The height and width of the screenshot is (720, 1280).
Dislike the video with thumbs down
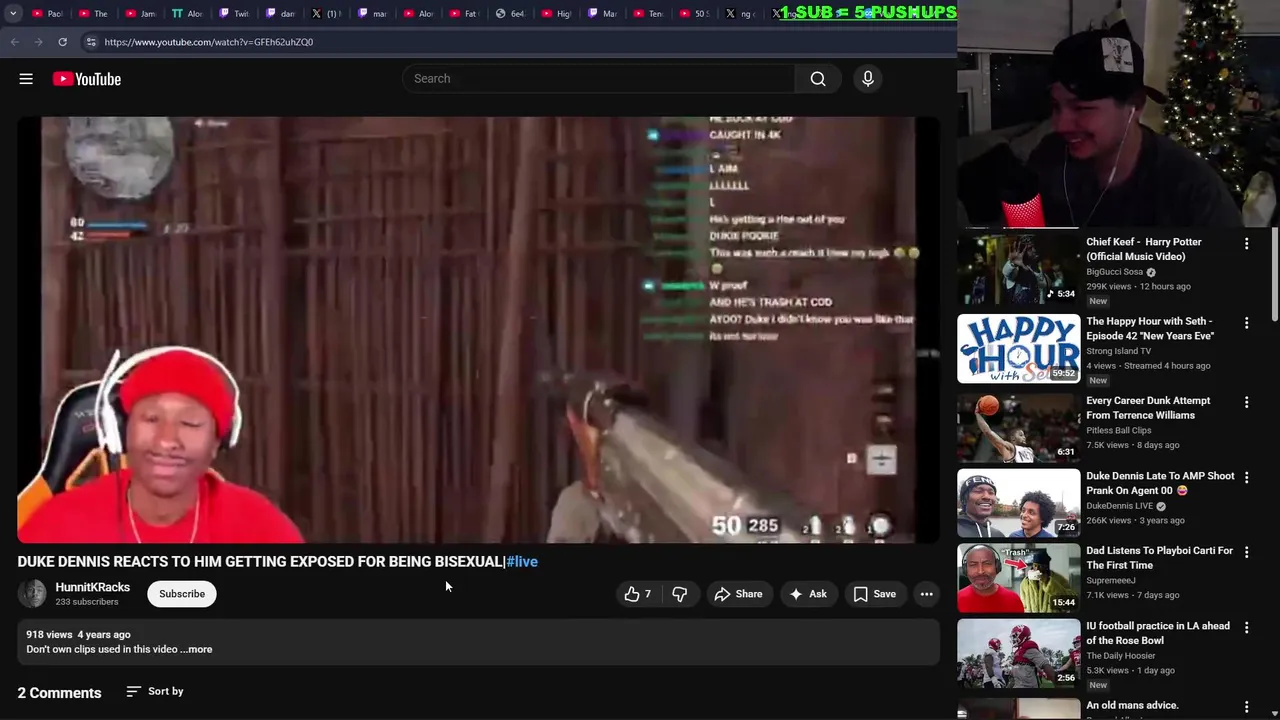click(680, 594)
